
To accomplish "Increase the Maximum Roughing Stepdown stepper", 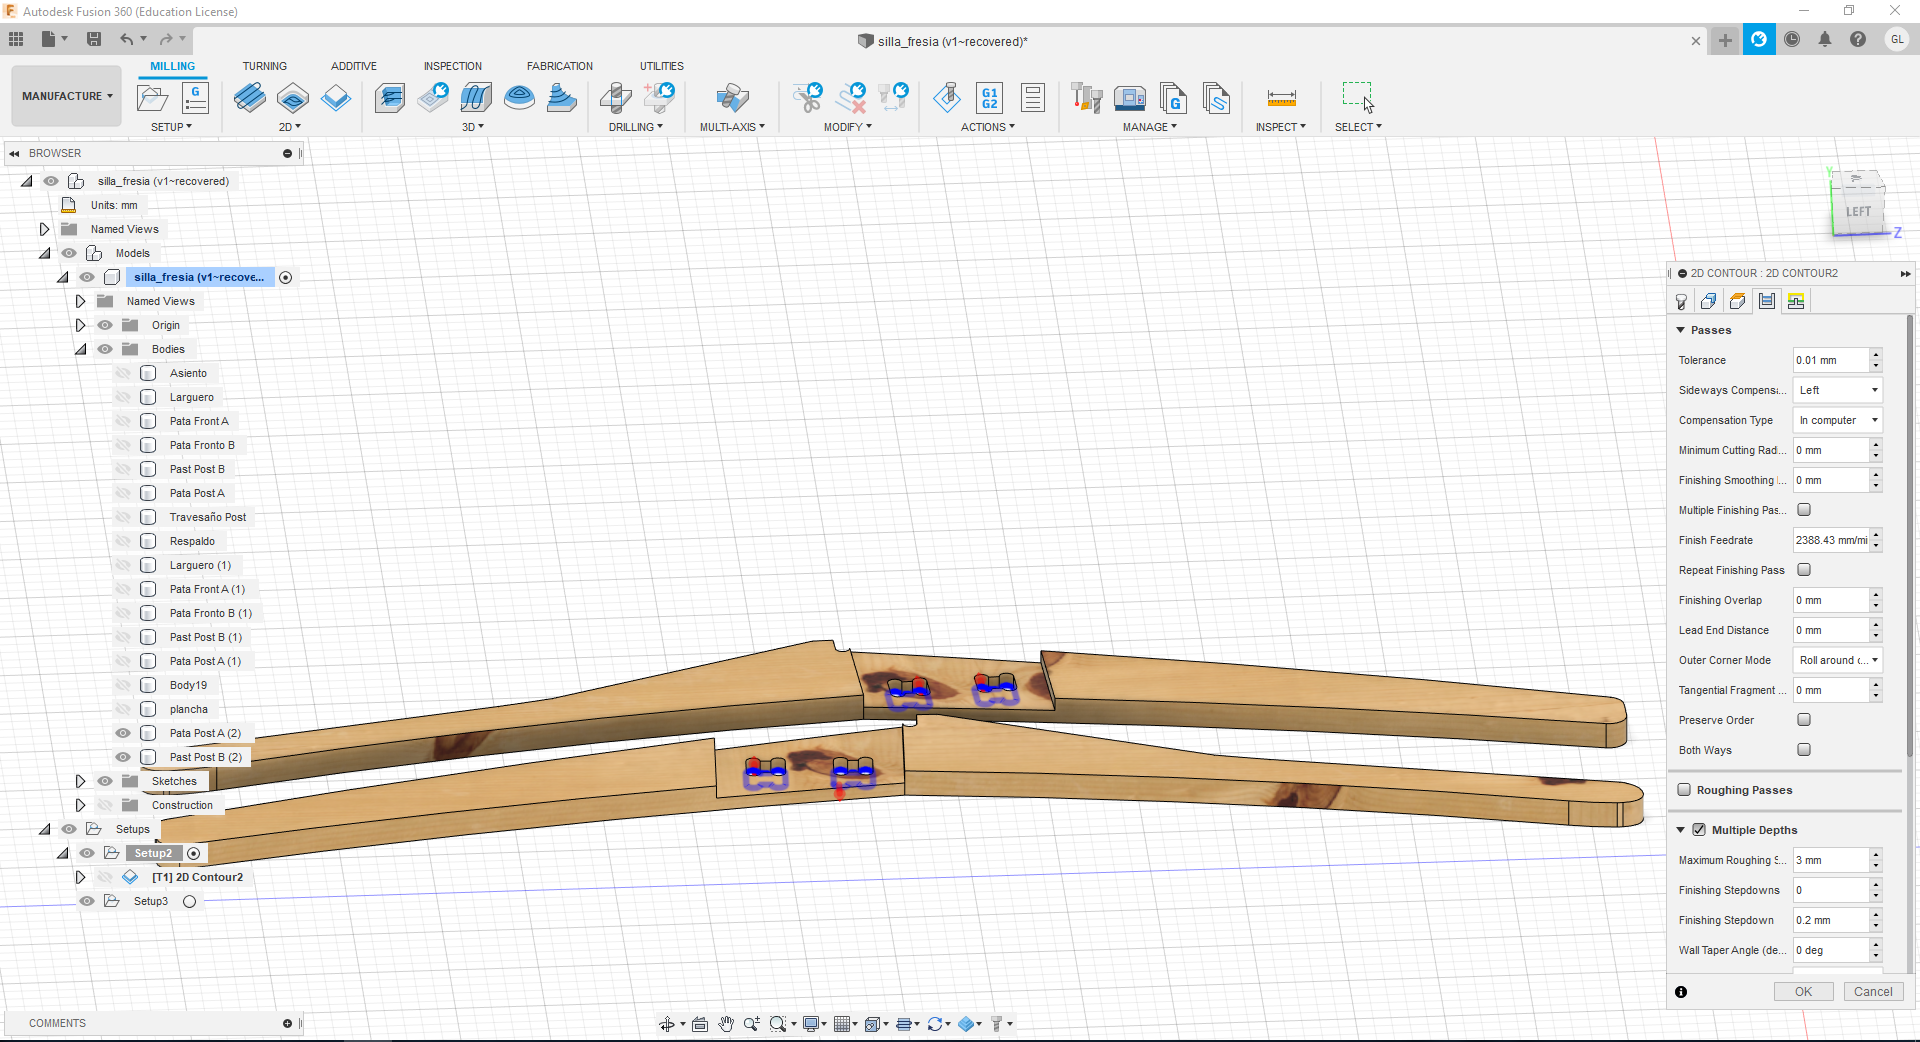I will tap(1876, 855).
